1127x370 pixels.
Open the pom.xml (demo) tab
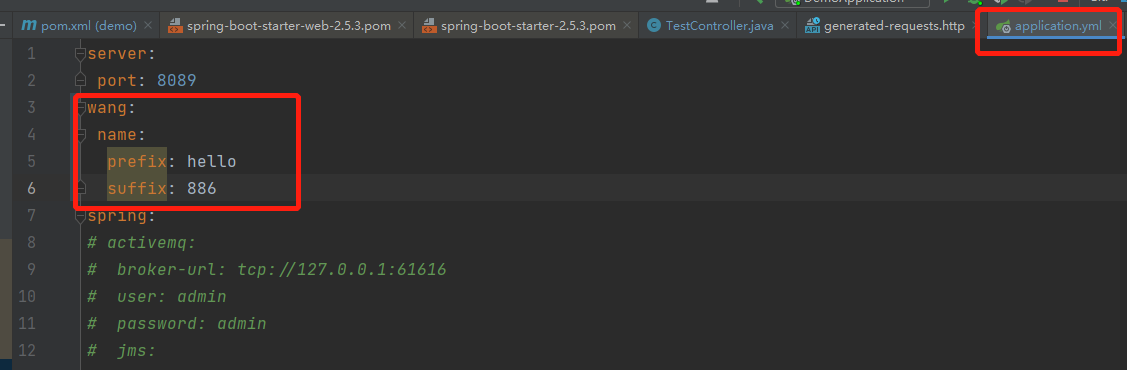(86, 27)
